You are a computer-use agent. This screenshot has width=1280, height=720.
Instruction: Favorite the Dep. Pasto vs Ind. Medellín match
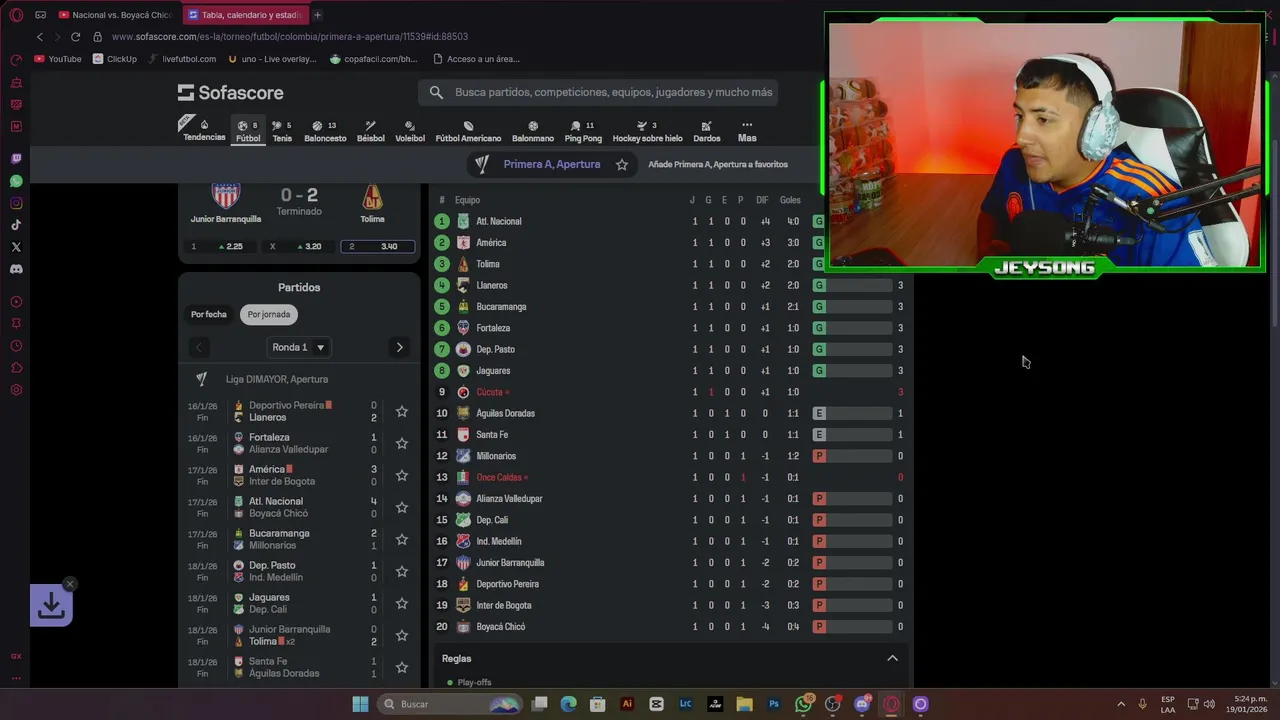tap(401, 571)
